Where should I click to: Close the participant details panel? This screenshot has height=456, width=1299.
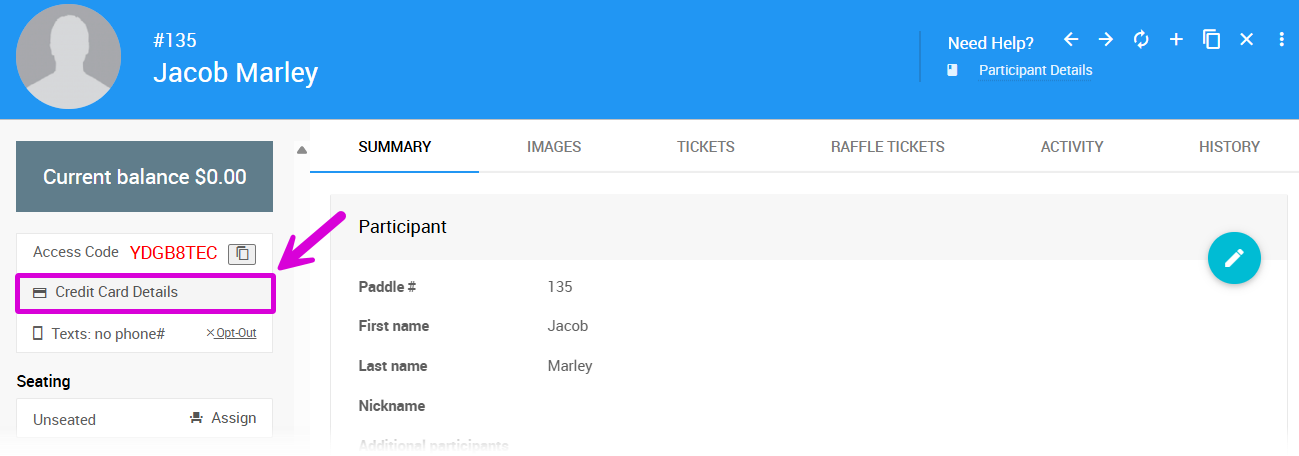(x=1246, y=40)
